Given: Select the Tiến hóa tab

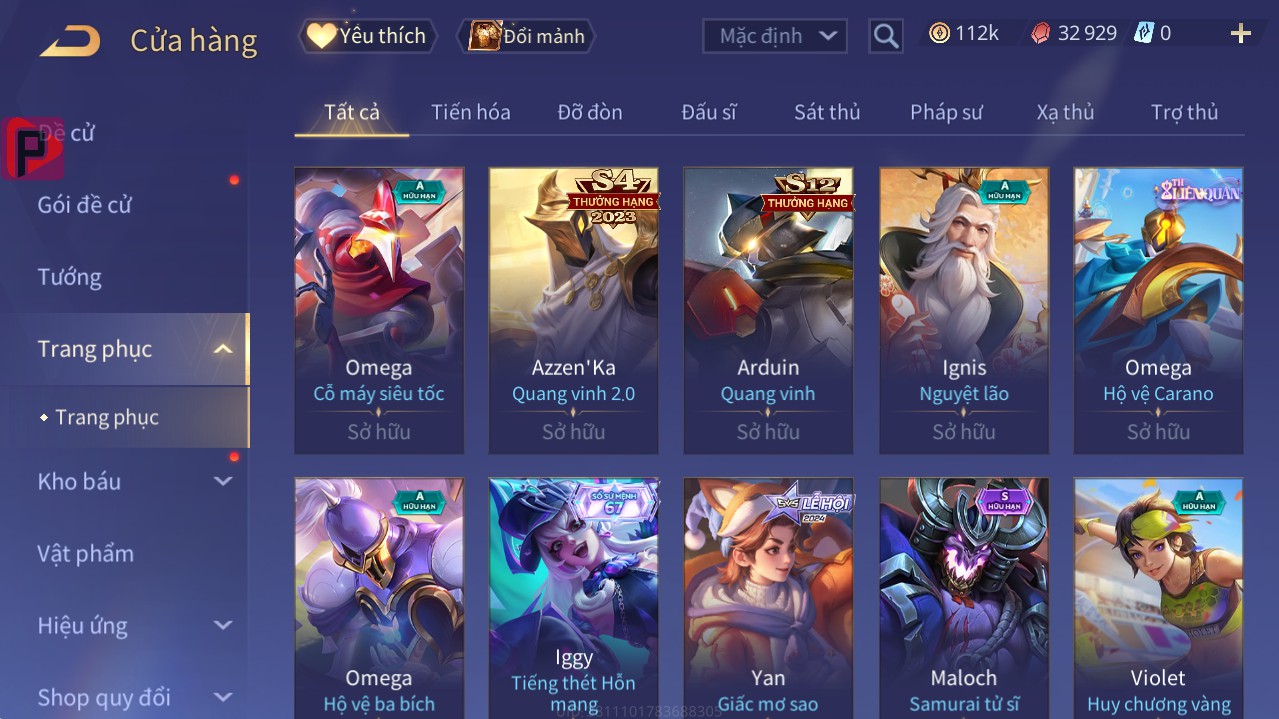Looking at the screenshot, I should pyautogui.click(x=471, y=112).
